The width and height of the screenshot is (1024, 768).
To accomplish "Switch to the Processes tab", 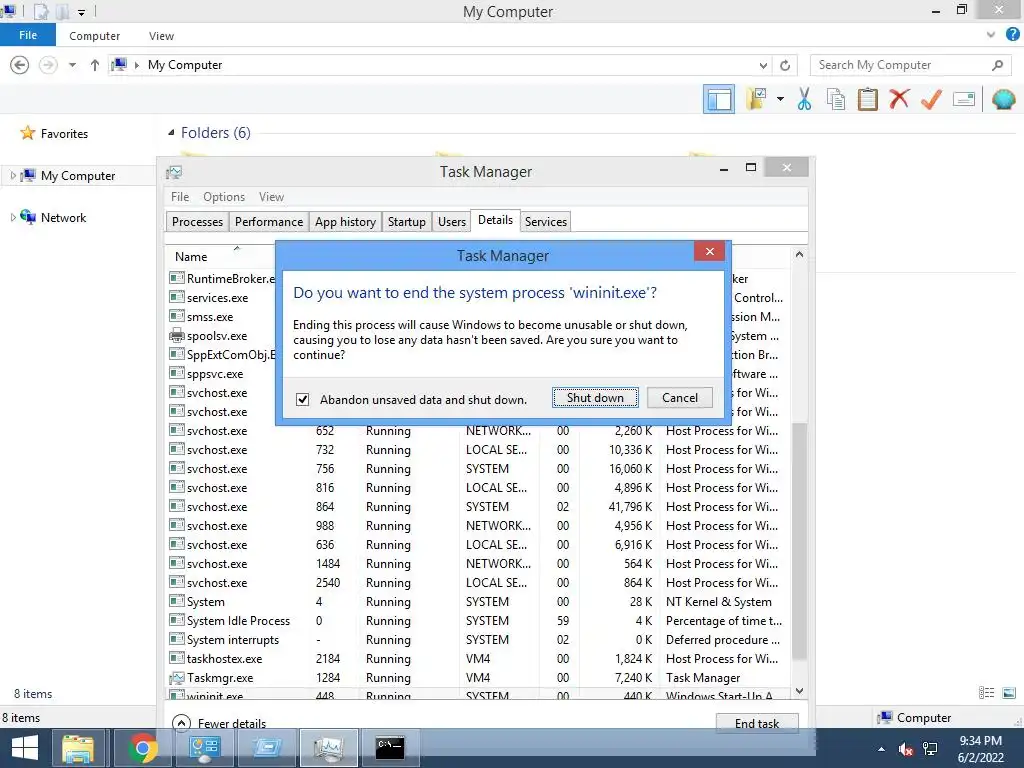I will (x=197, y=222).
